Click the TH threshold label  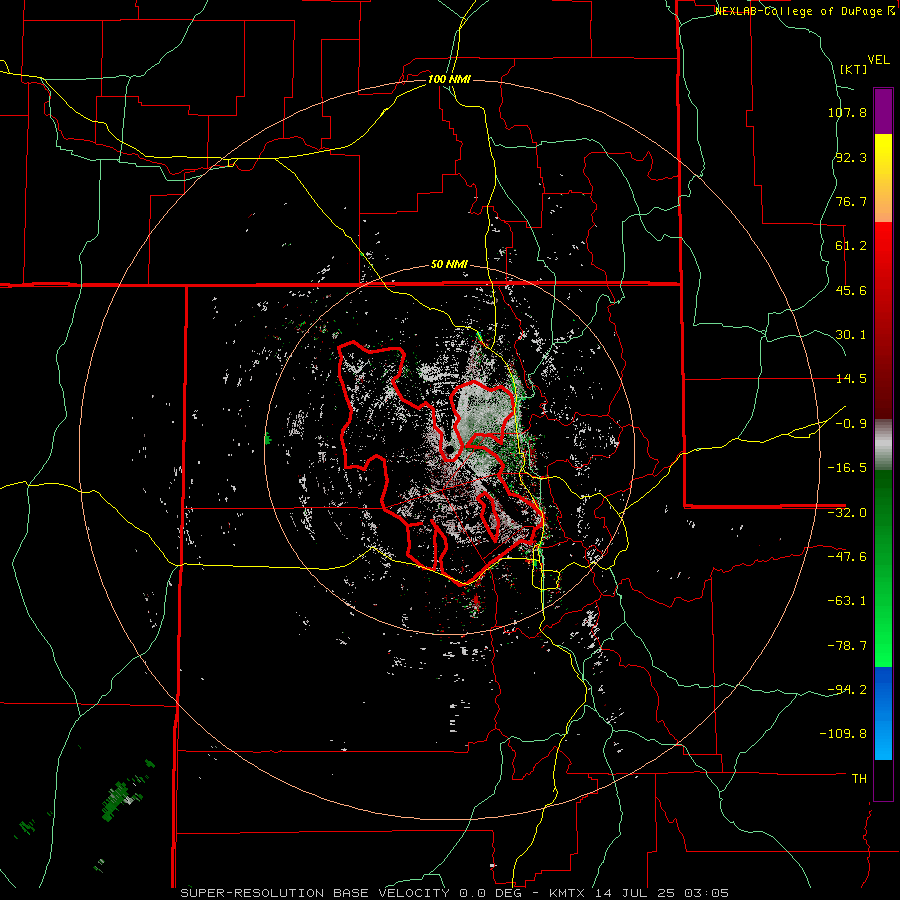coord(859,779)
